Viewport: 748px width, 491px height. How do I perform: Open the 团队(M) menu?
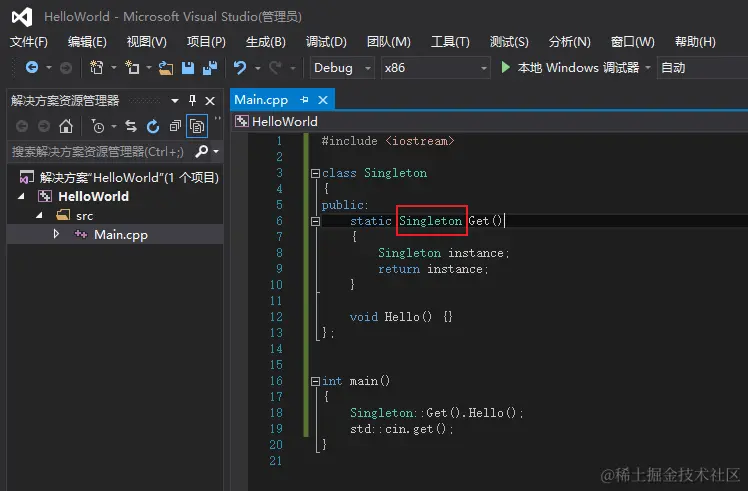[x=389, y=42]
